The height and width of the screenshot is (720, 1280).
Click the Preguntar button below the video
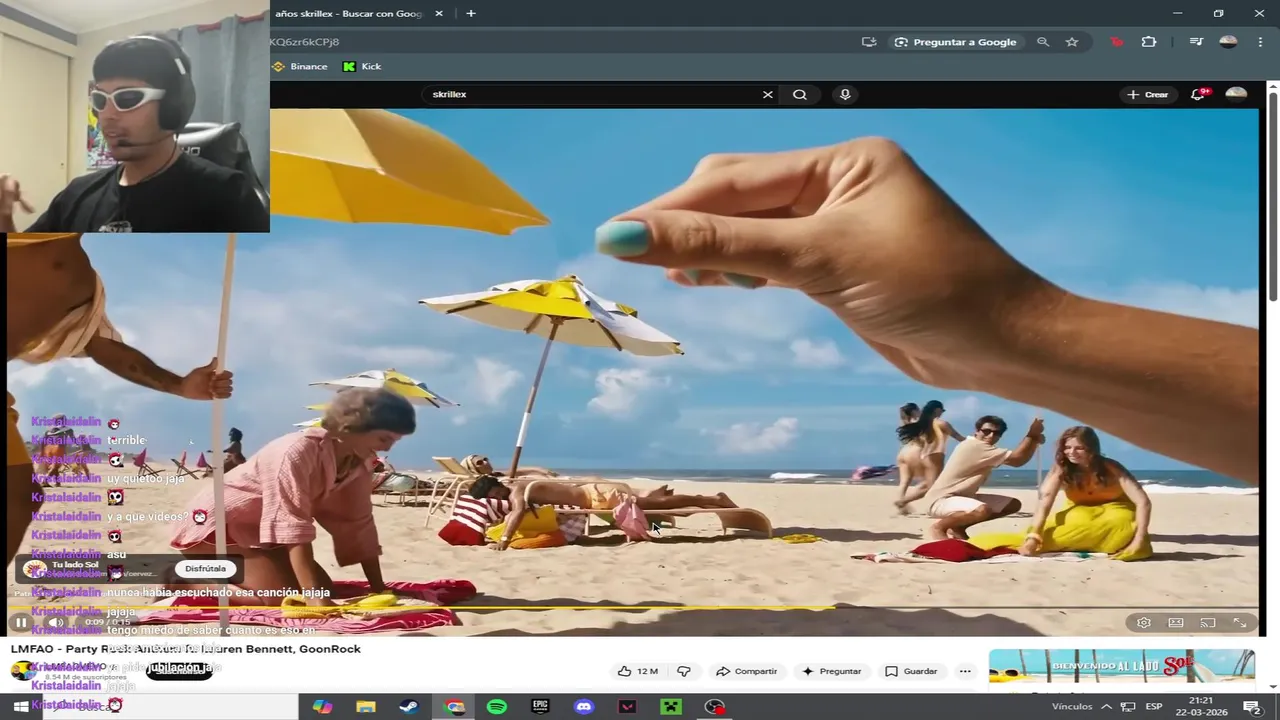pyautogui.click(x=830, y=671)
